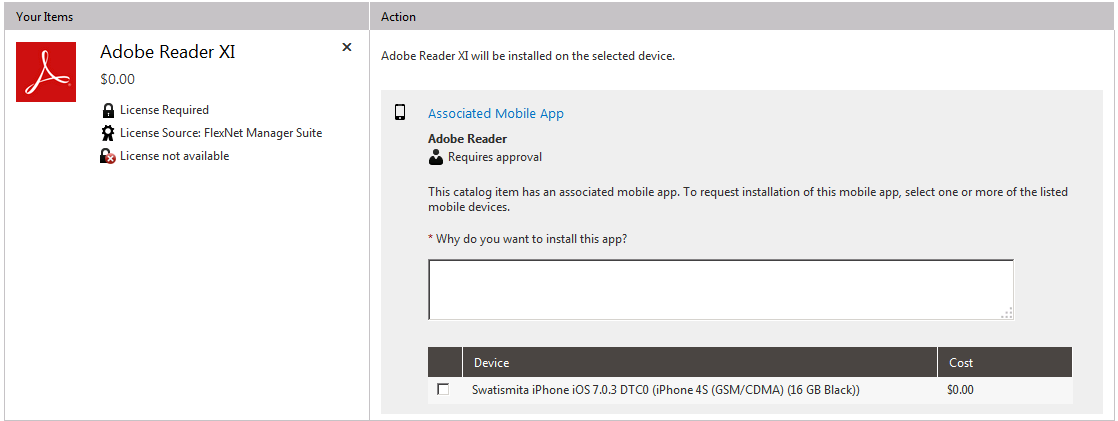Screen dimensions: 1118x421
Task: Click the License Source: FlexNet Manager Suite text
Action: point(220,133)
